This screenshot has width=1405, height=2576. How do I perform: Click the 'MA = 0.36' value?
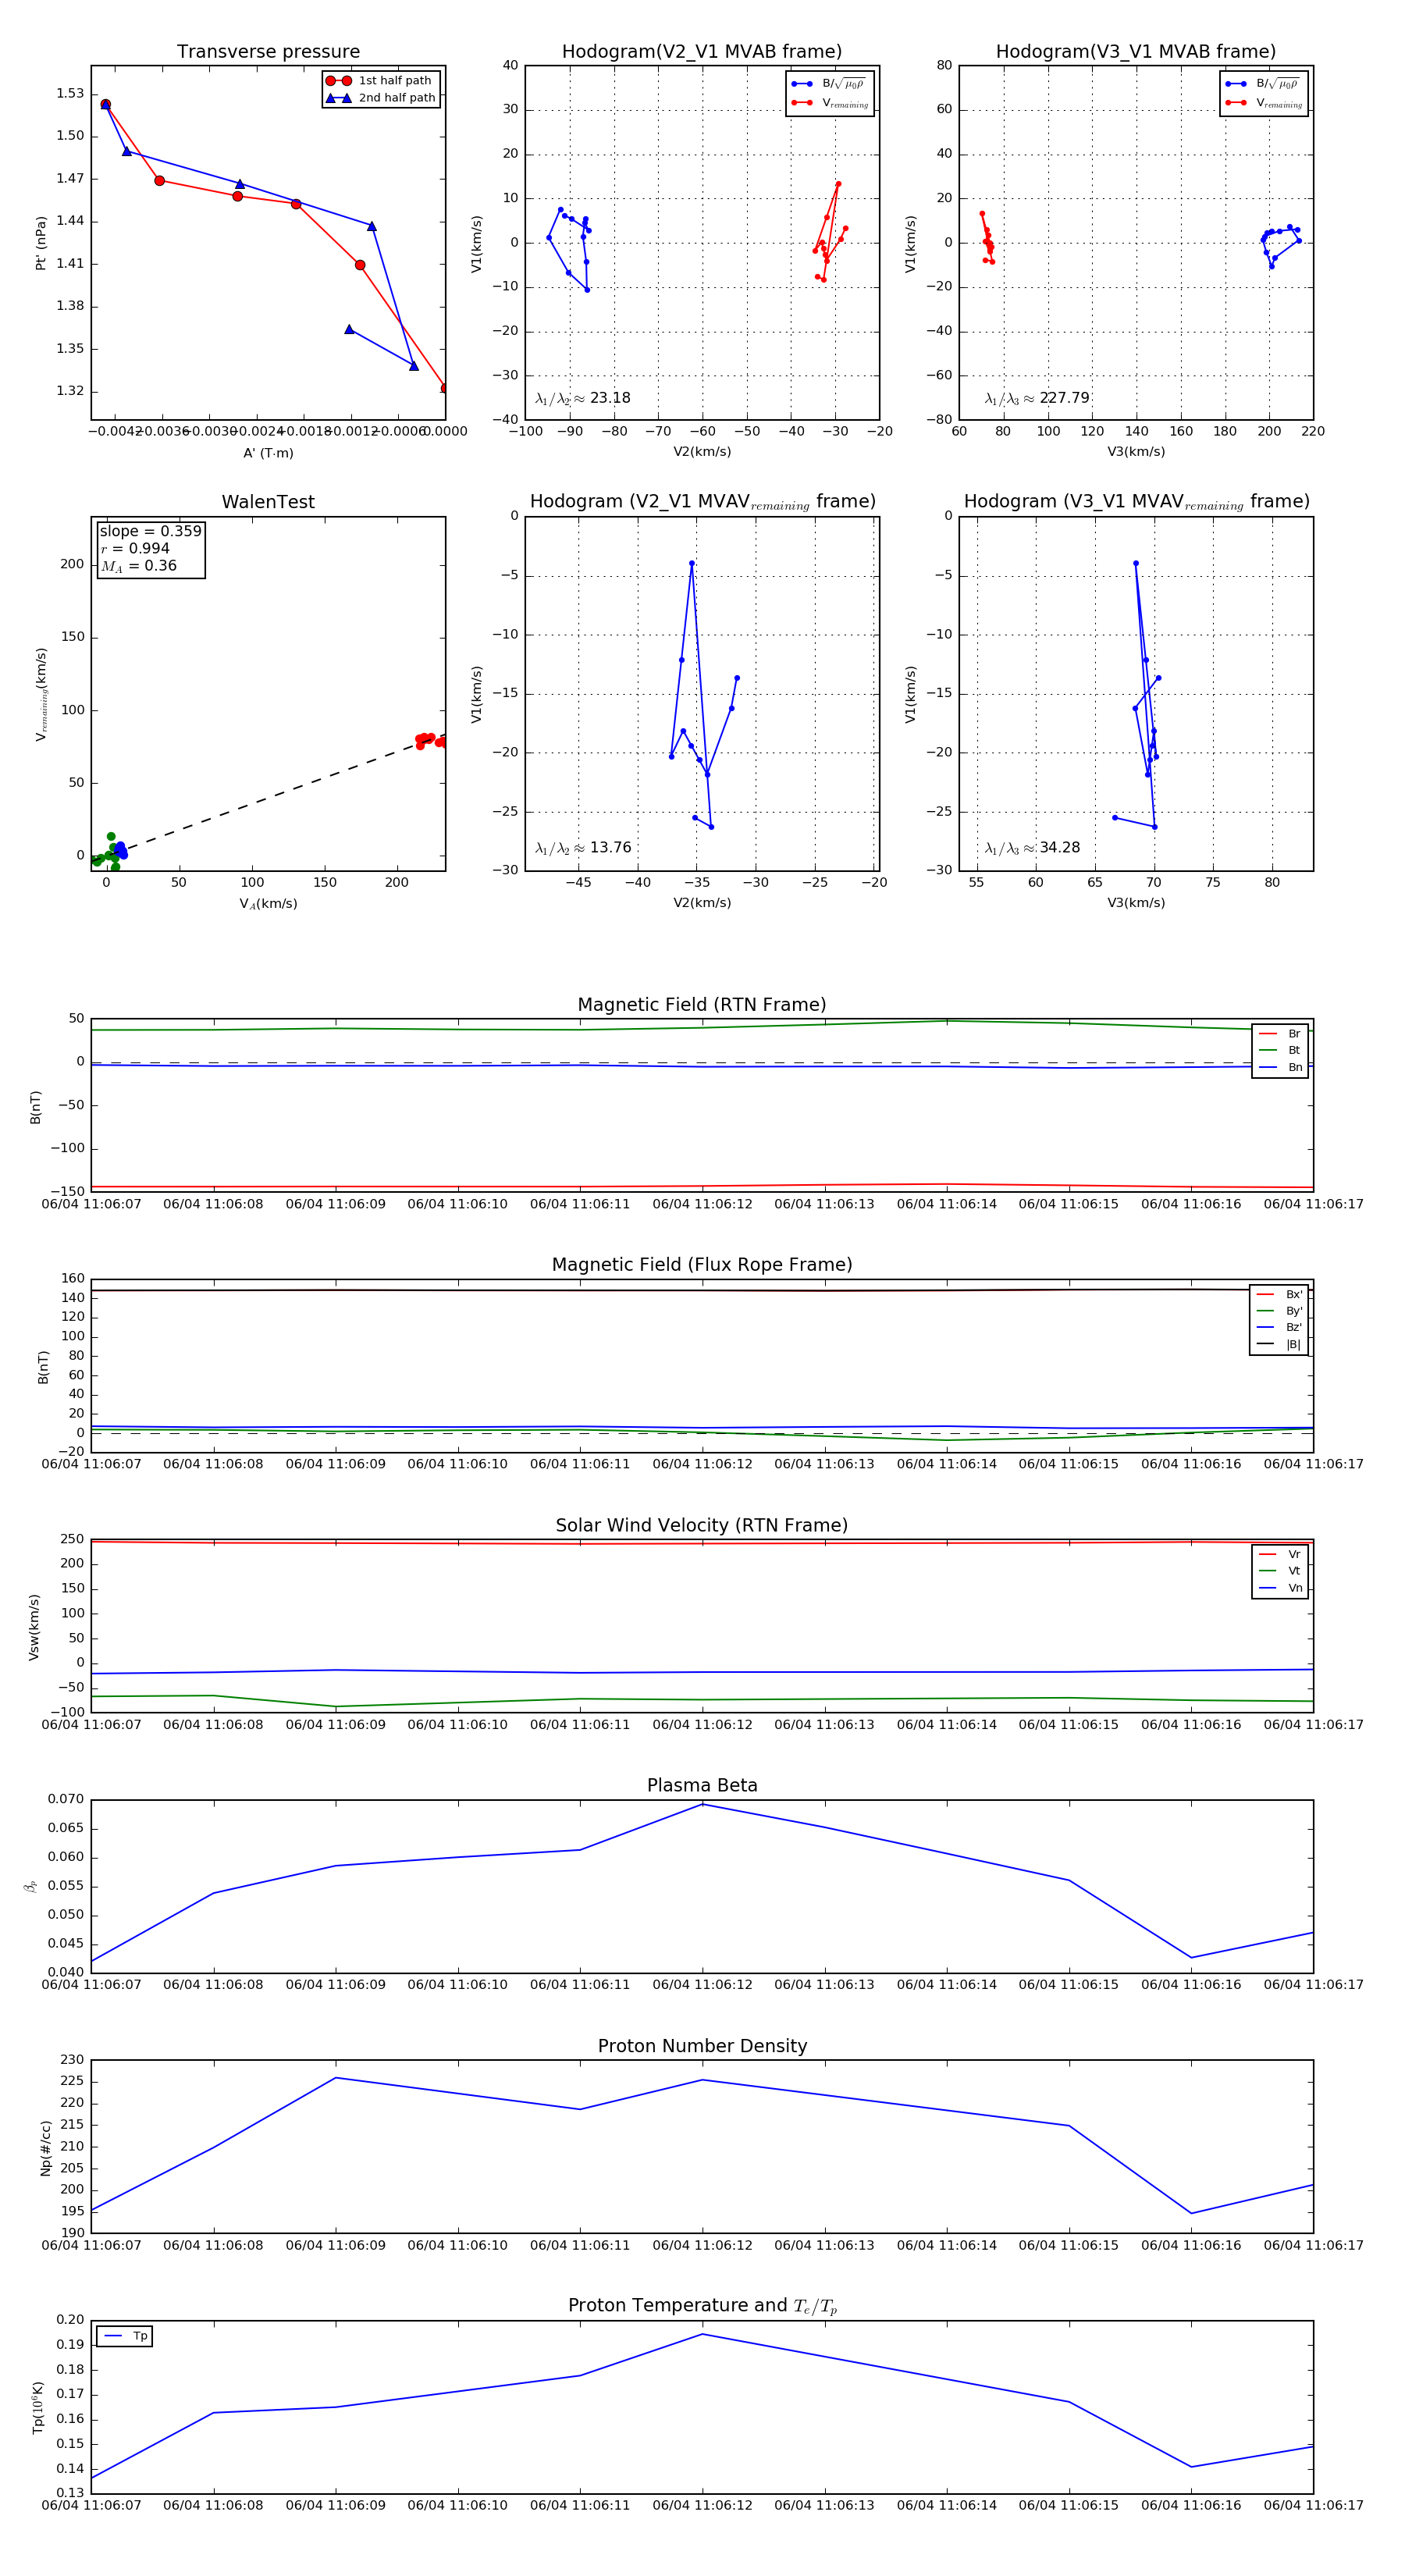pos(138,566)
